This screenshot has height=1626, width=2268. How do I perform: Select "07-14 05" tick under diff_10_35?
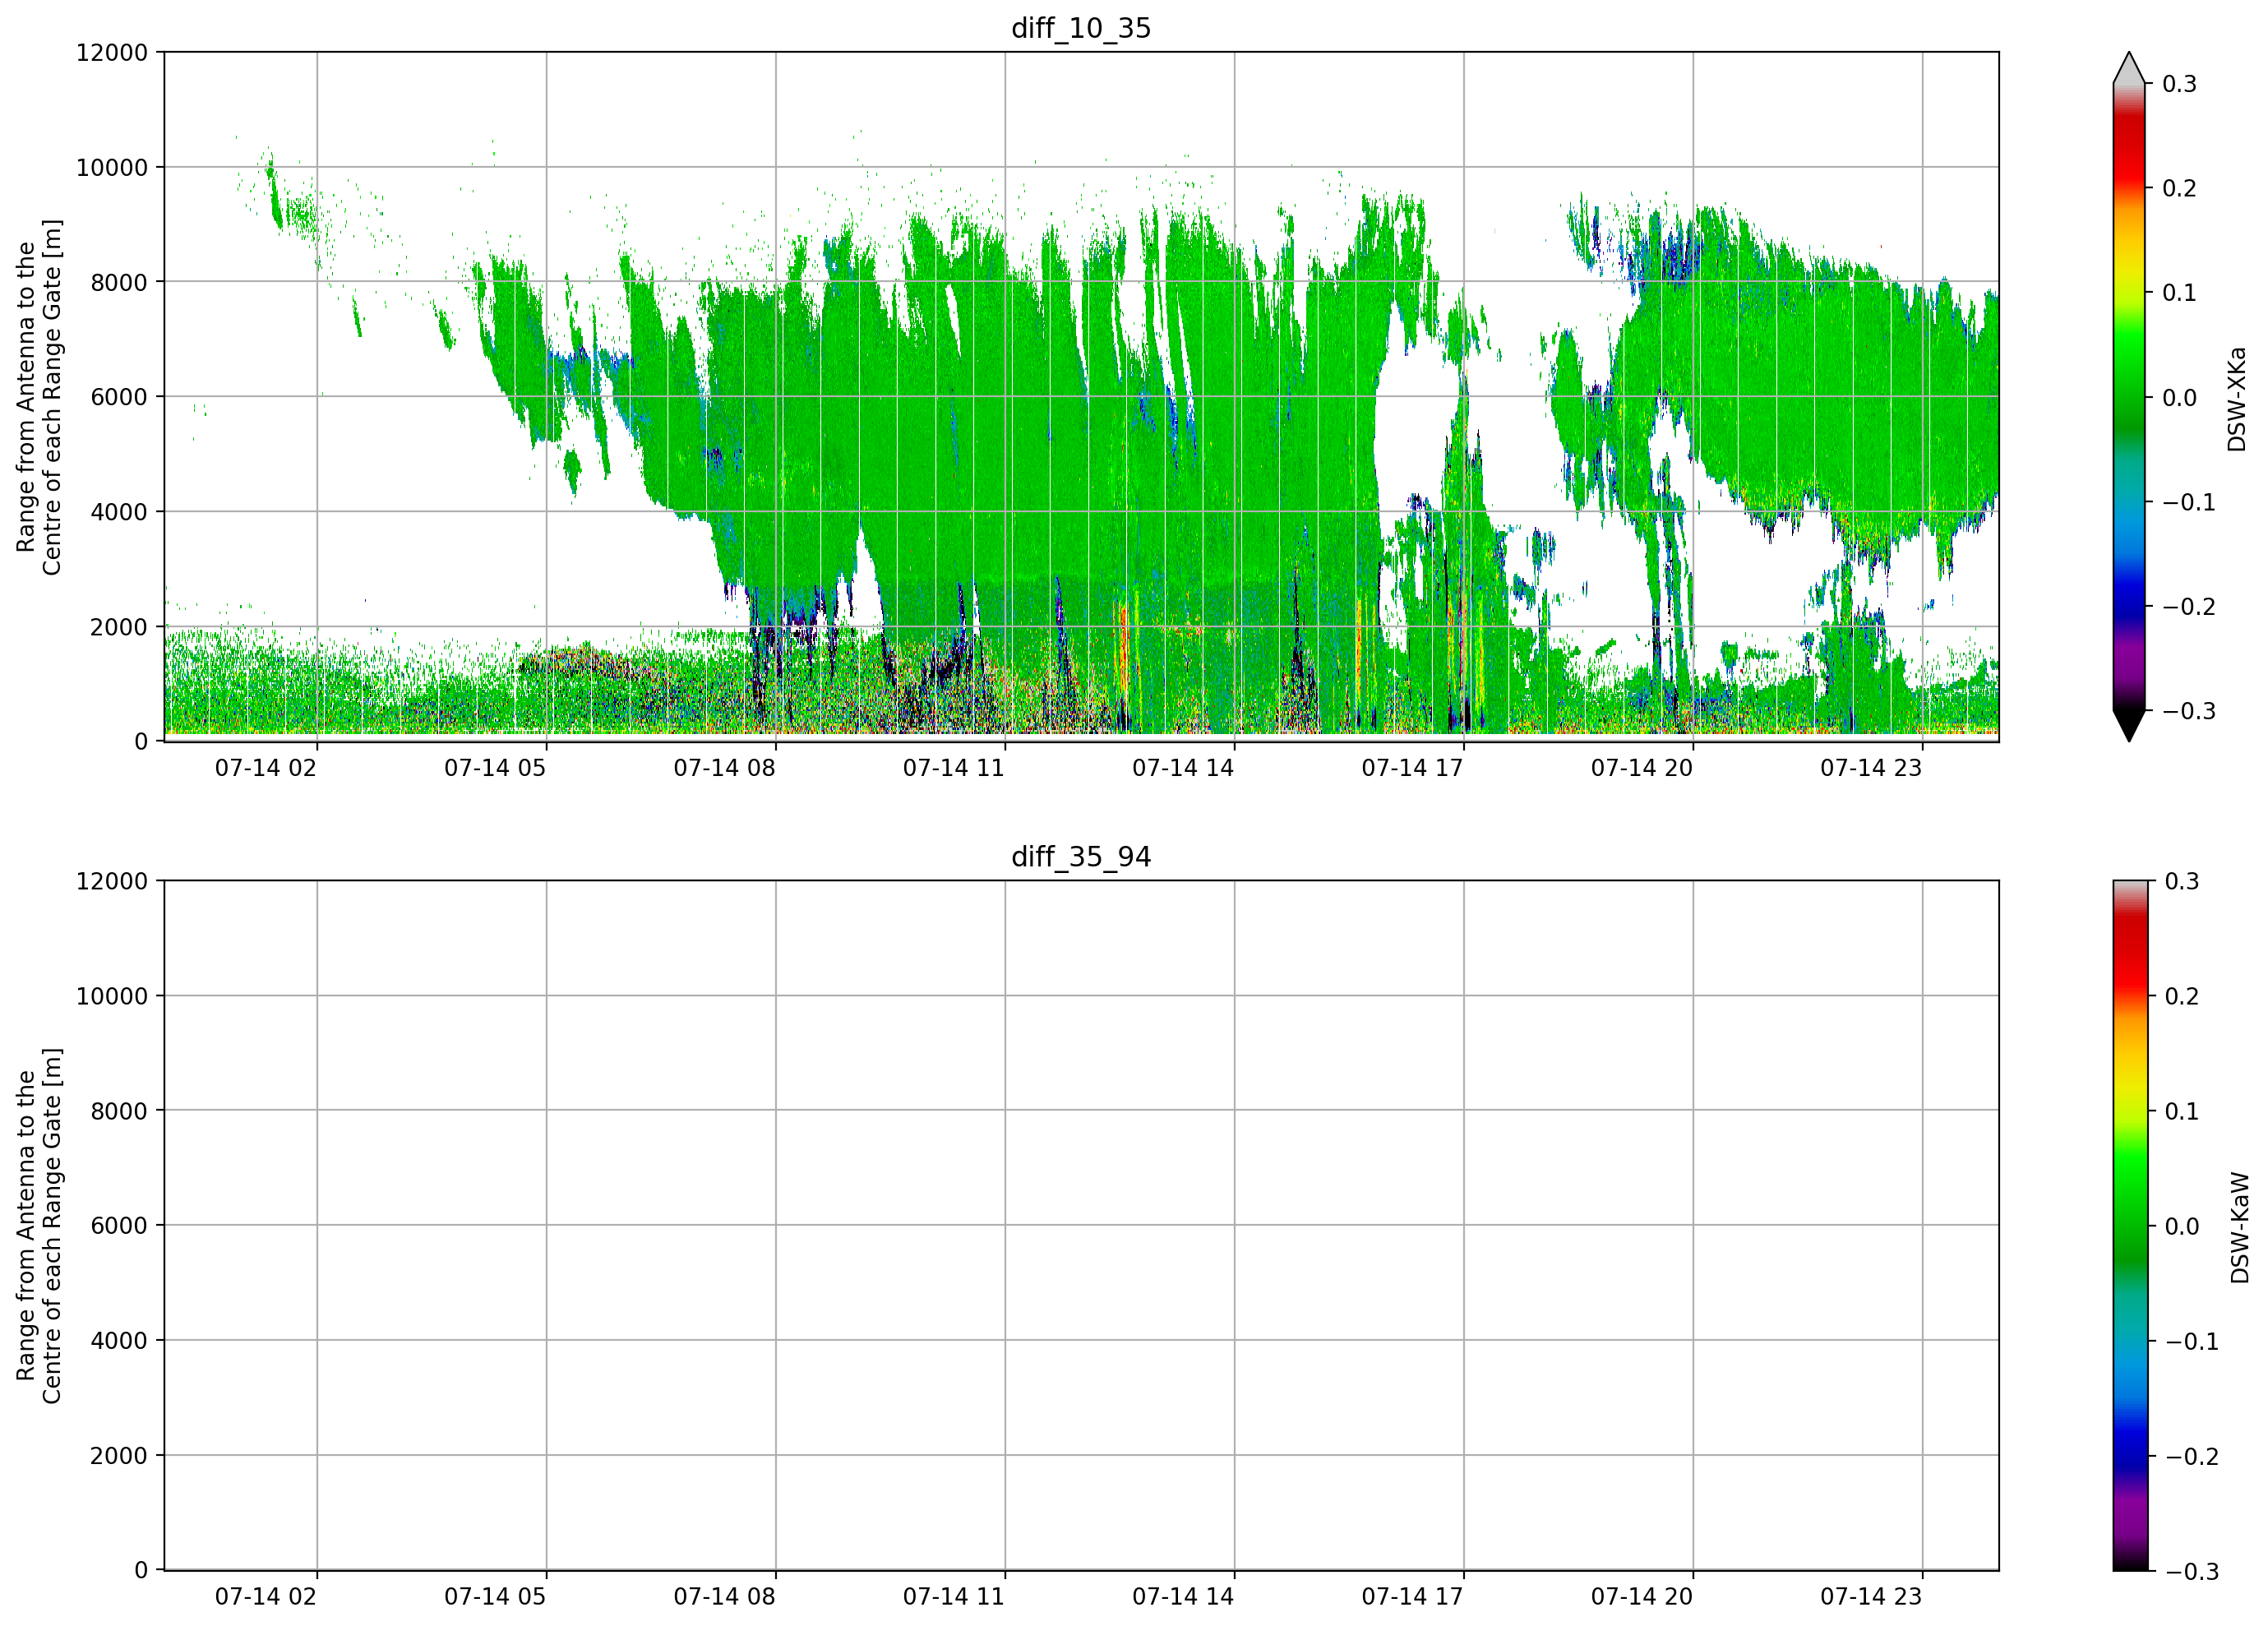495,768
